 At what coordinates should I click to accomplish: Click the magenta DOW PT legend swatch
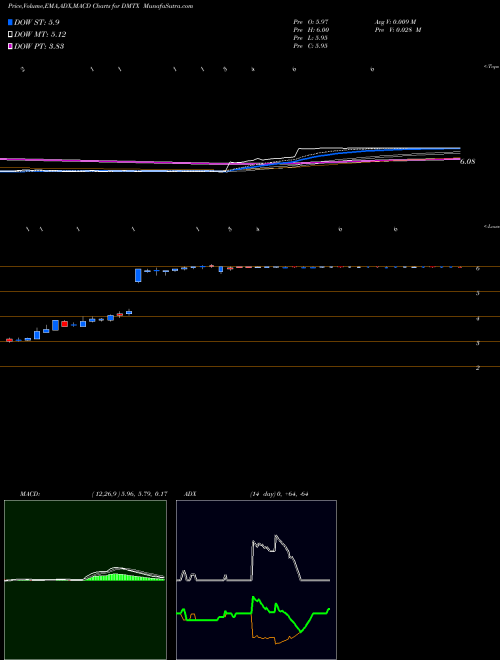click(x=10, y=46)
